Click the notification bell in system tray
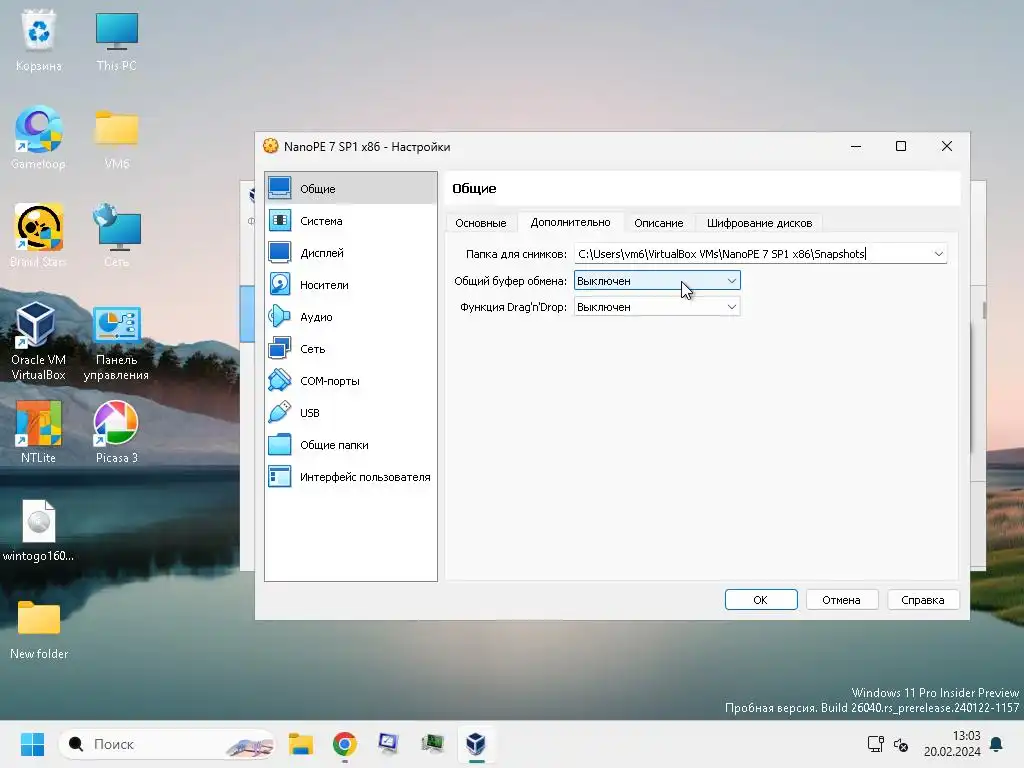Image resolution: width=1024 pixels, height=768 pixels. [x=997, y=744]
